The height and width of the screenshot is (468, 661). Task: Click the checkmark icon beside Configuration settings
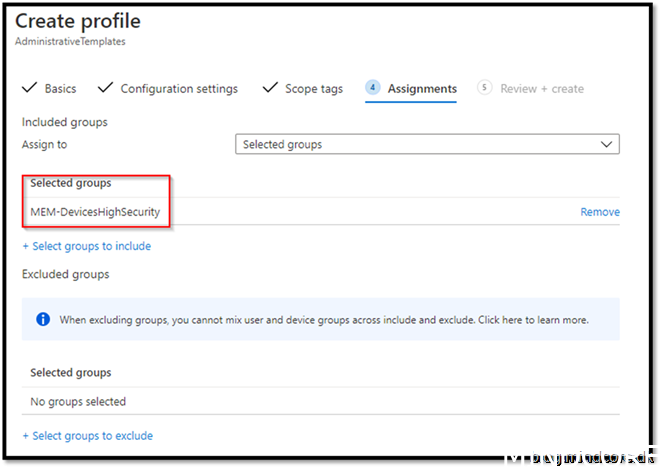[105, 88]
